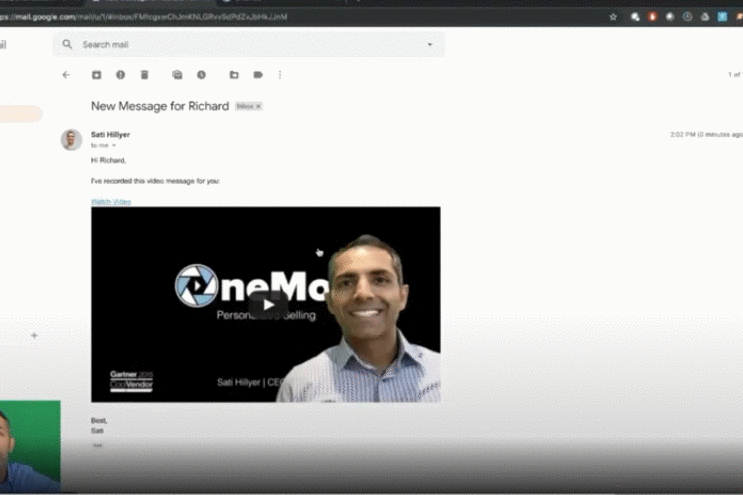Mark the email as unread
Image resolution: width=743 pixels, height=495 pixels.
pos(177,75)
